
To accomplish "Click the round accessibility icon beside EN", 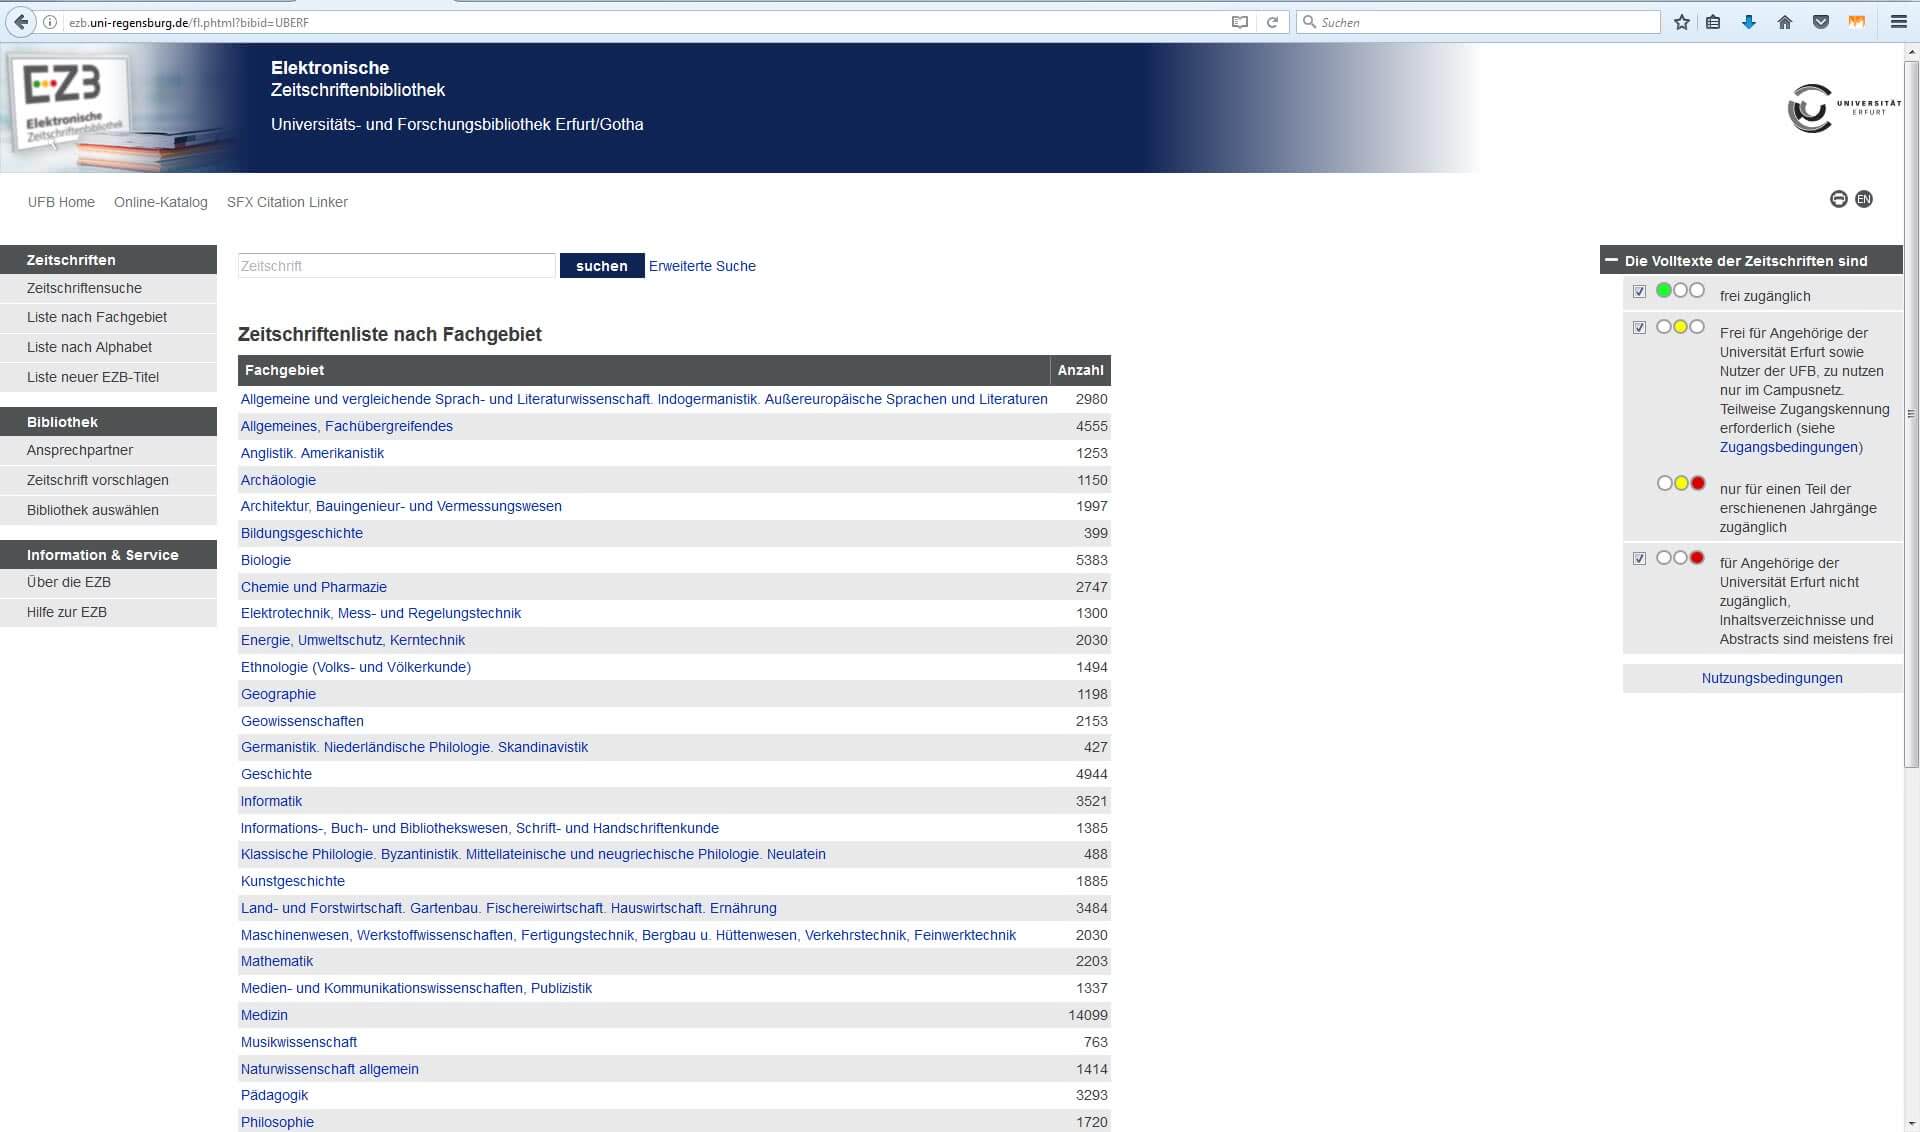I will tap(1838, 199).
